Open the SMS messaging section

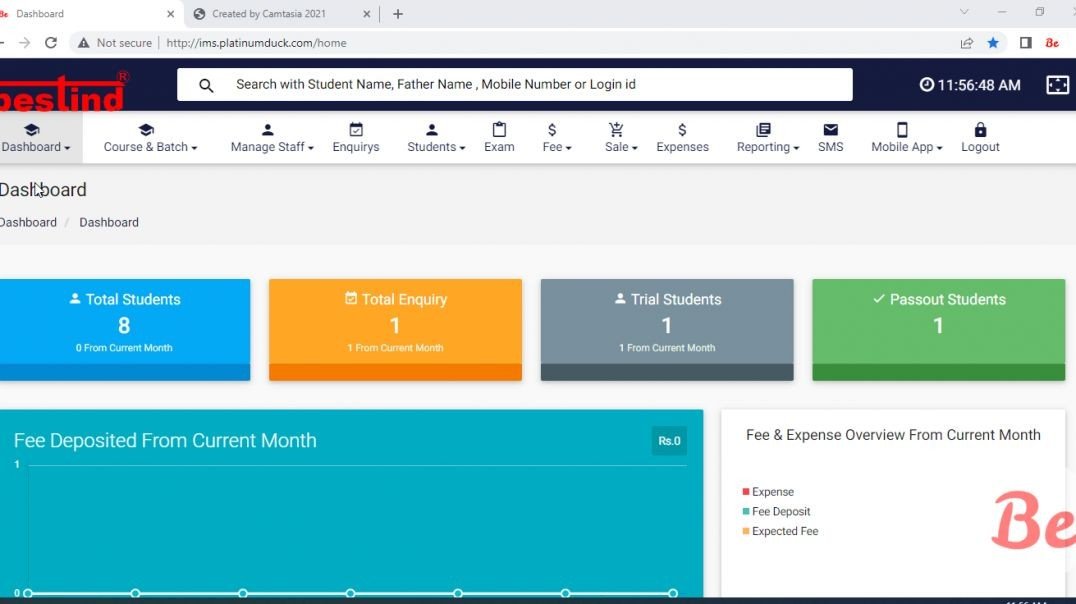click(831, 140)
